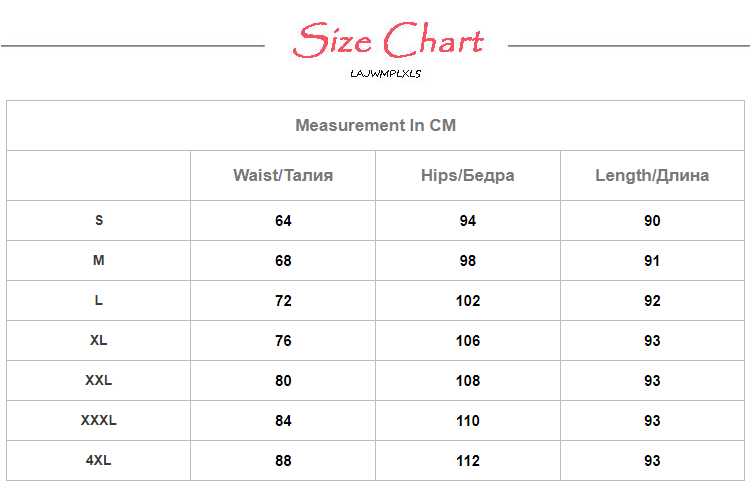The width and height of the screenshot is (750, 484).
Task: Click waist value 64 in S row
Action: click(x=283, y=221)
